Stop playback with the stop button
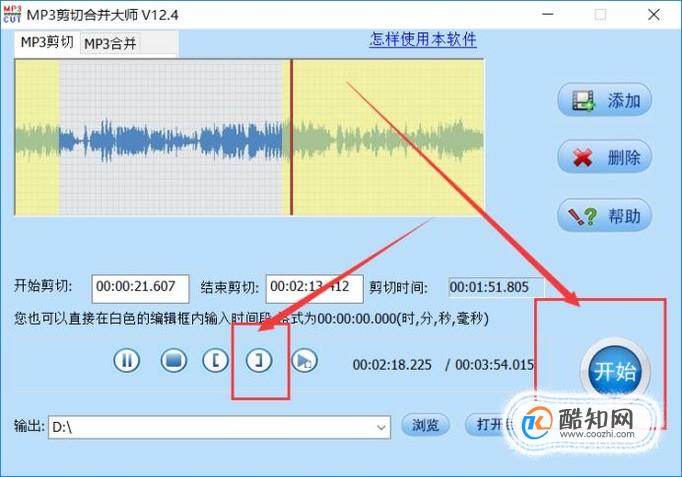The width and height of the screenshot is (682, 477). (x=174, y=360)
